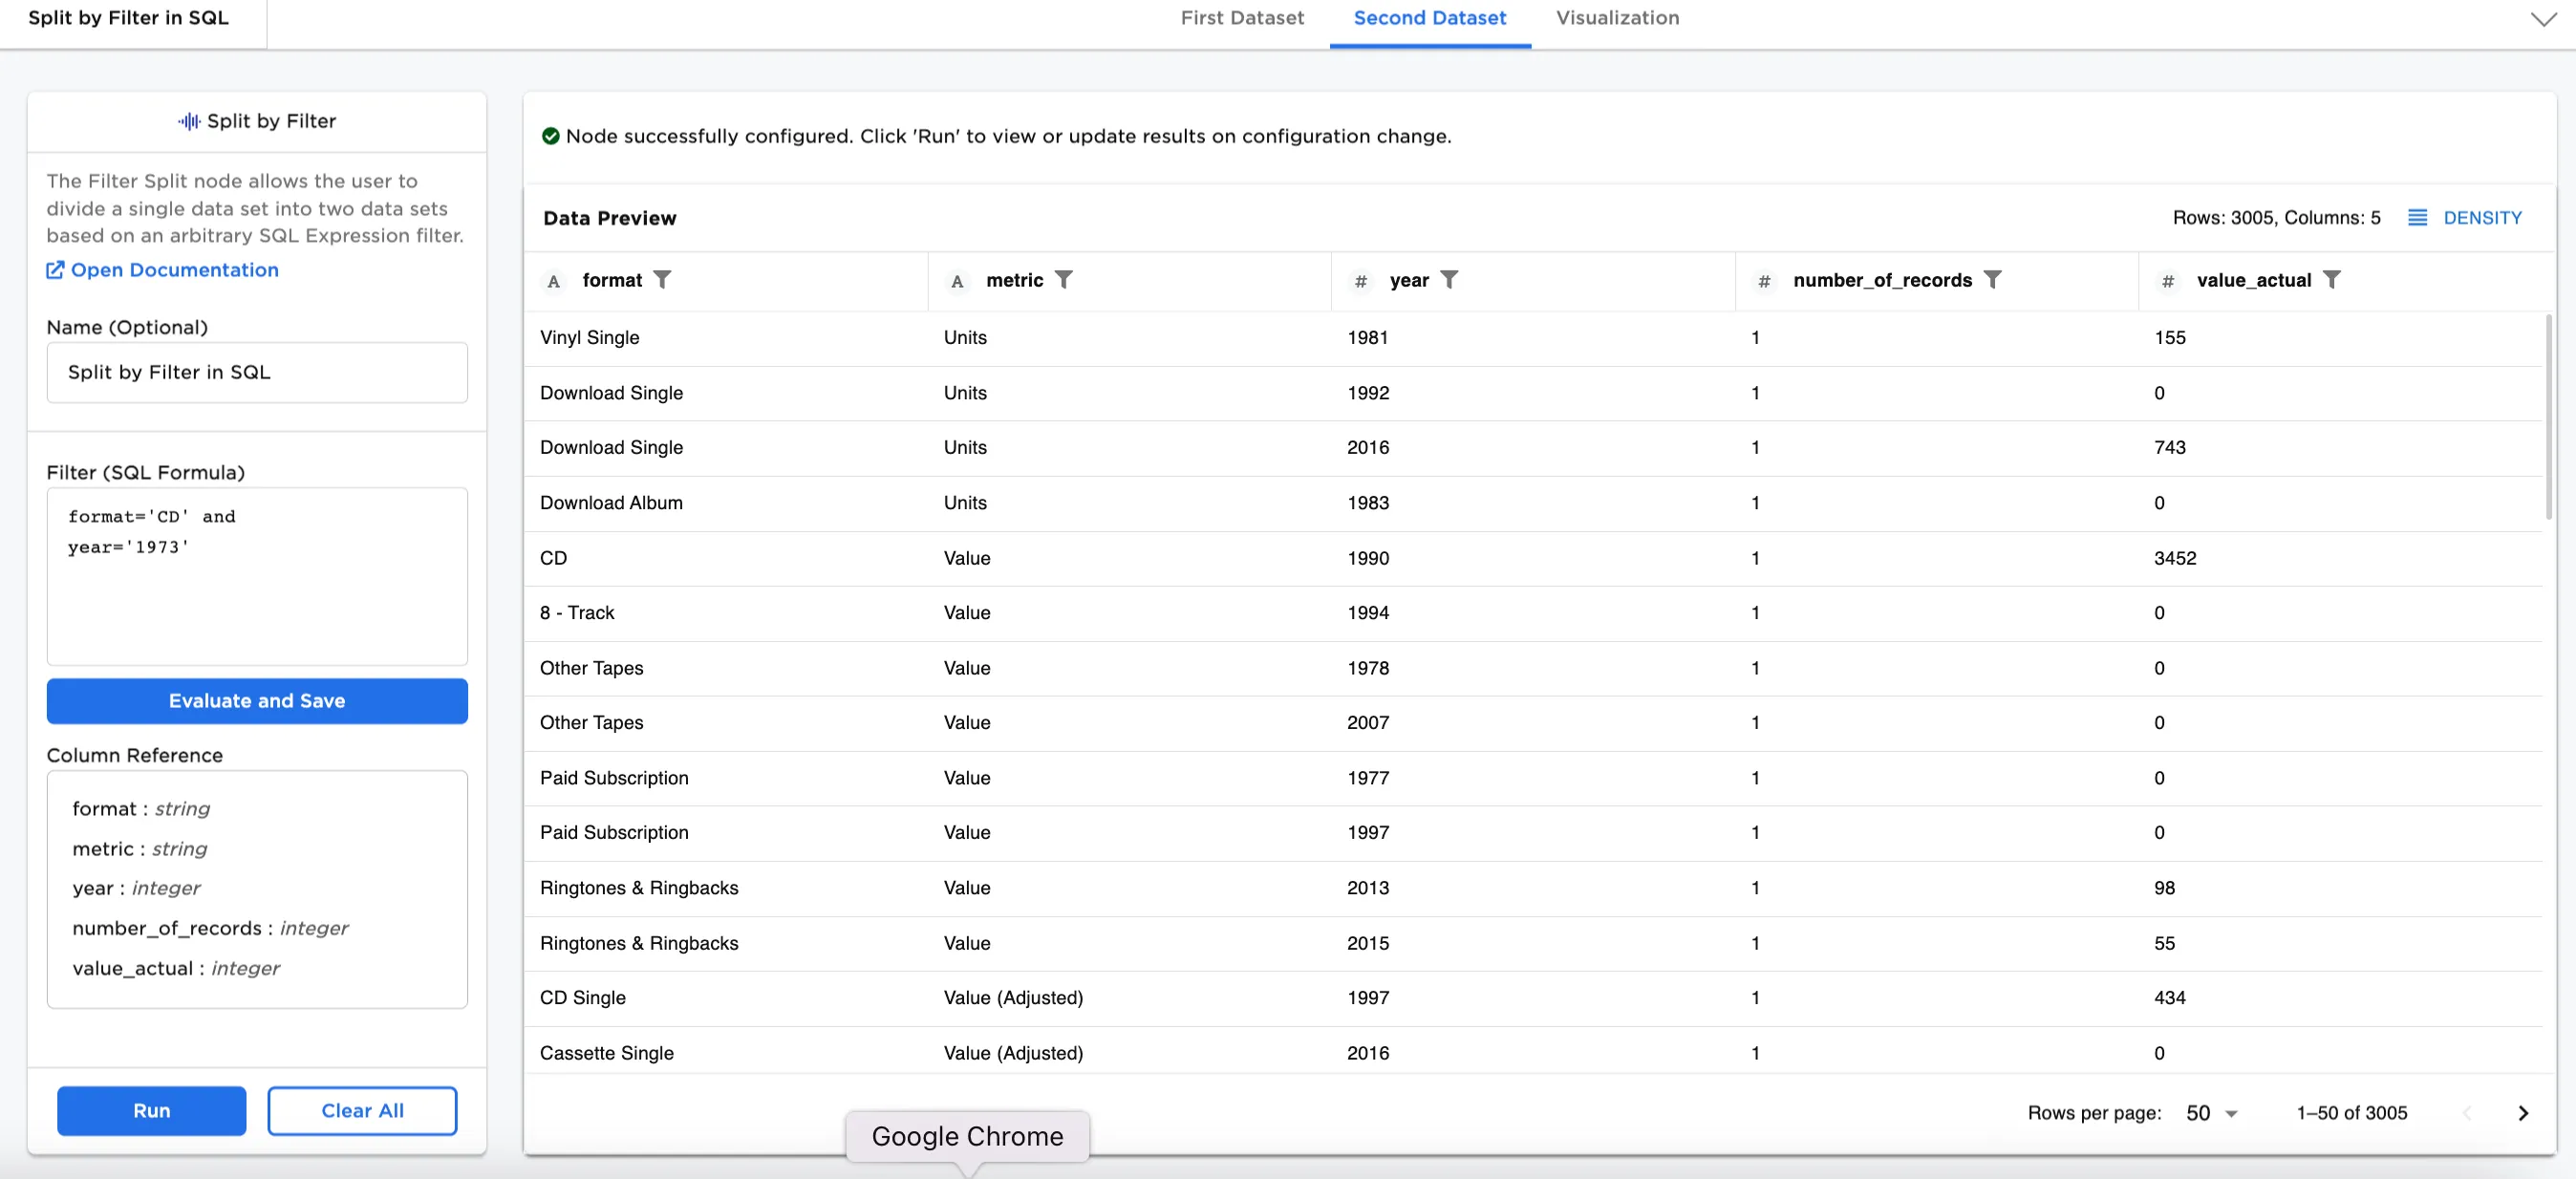
Task: Select the Name field containing Split by Filter in SQL
Action: pyautogui.click(x=256, y=372)
